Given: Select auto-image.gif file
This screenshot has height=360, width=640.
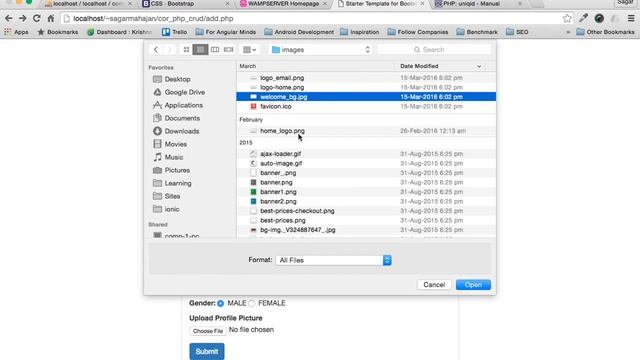Looking at the screenshot, I should pyautogui.click(x=366, y=163).
